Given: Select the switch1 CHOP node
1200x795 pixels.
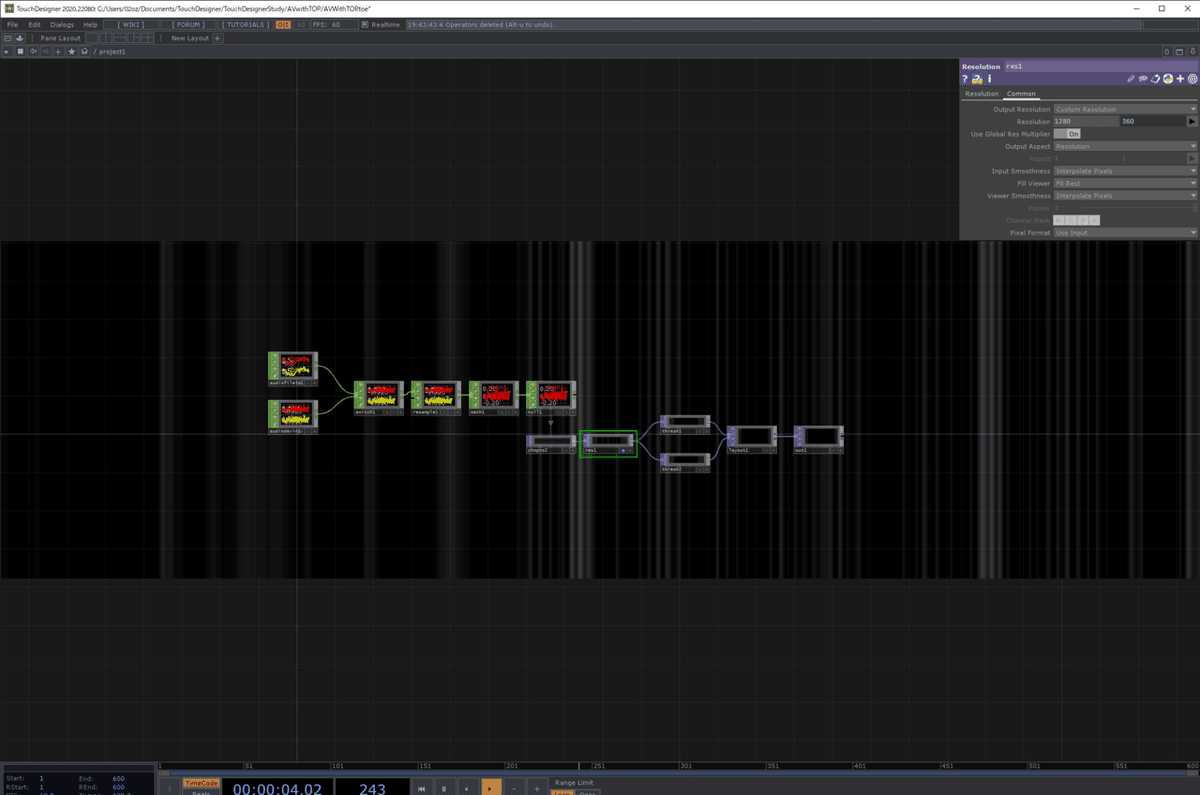Looking at the screenshot, I should [379, 398].
